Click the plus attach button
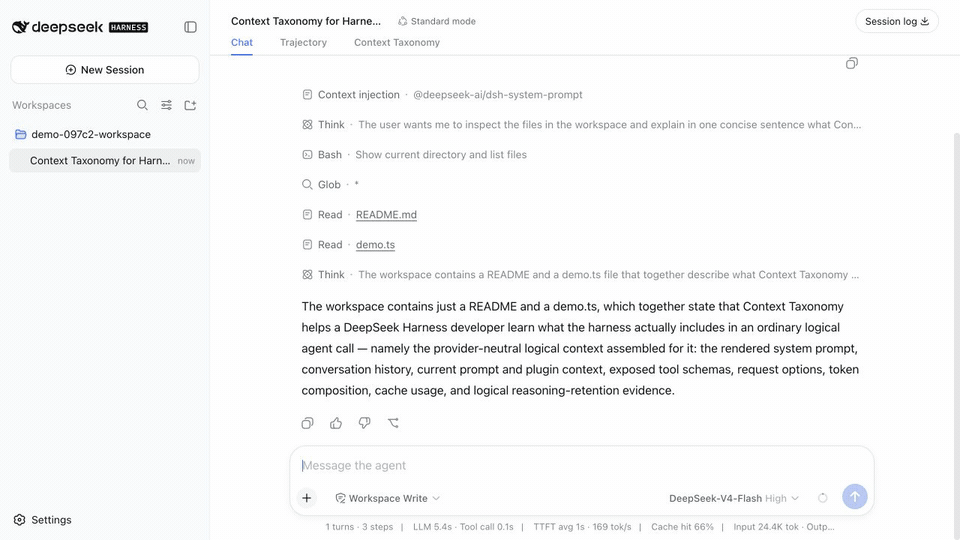This screenshot has width=960, height=540. 307,498
